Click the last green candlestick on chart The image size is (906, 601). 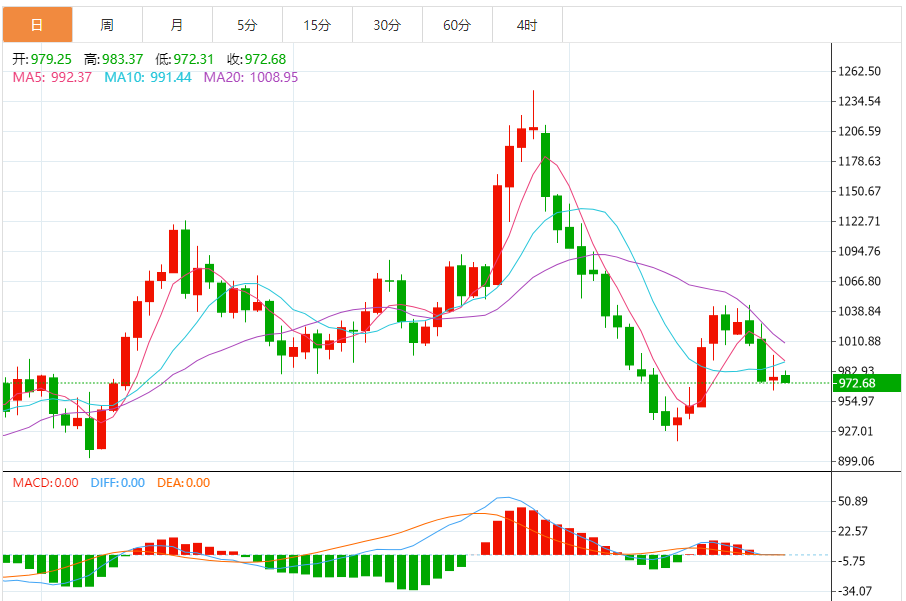(785, 378)
